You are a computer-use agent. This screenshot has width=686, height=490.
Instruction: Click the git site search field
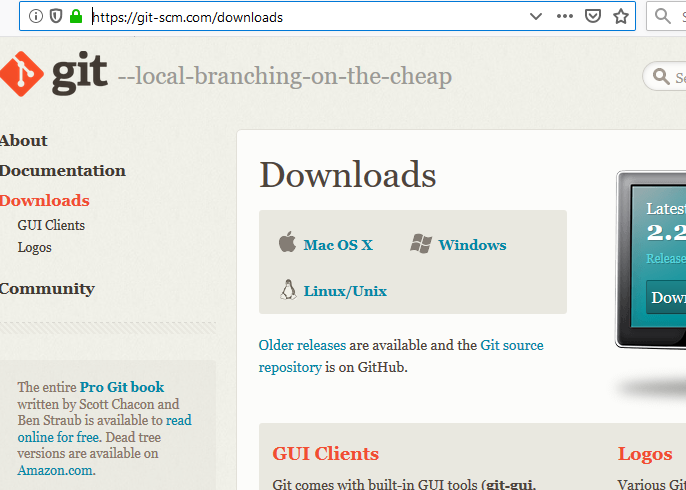(664, 77)
